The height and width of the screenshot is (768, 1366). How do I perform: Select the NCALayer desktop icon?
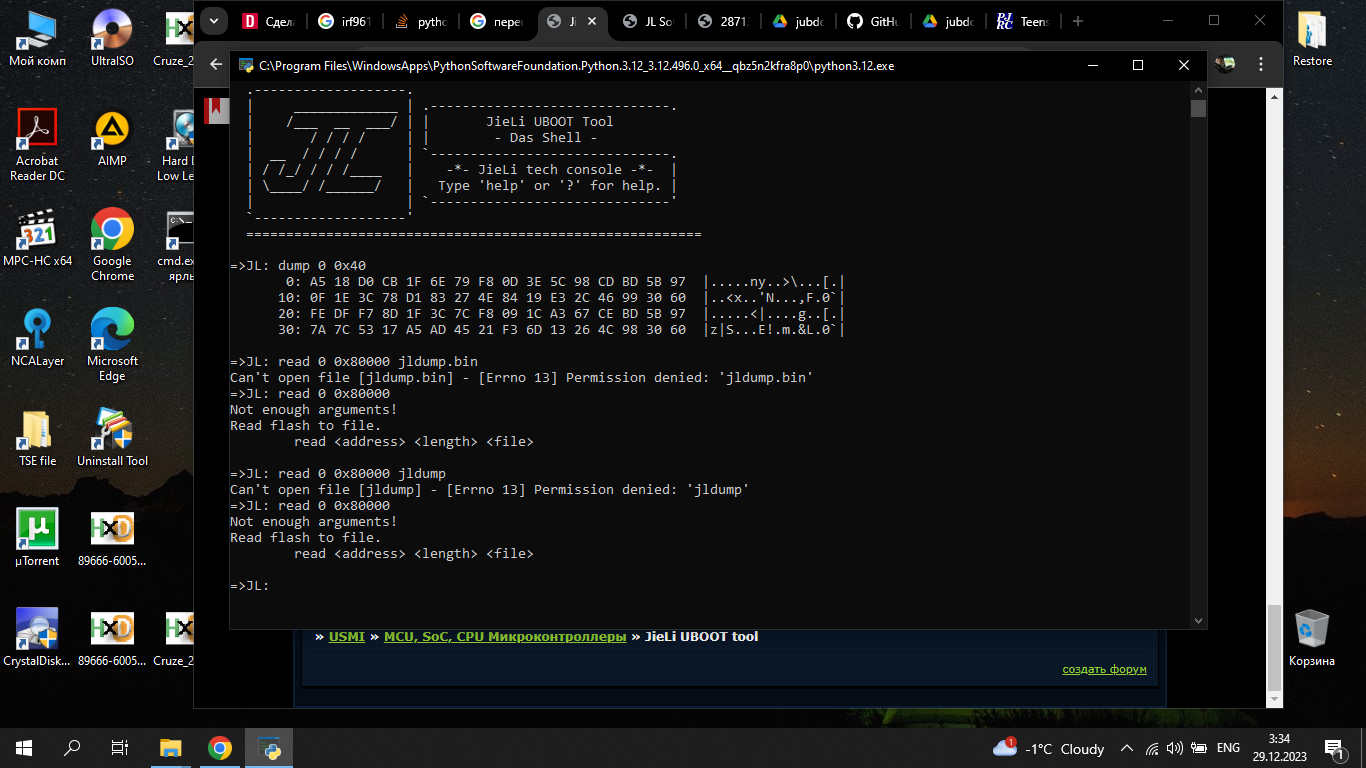coord(37,338)
